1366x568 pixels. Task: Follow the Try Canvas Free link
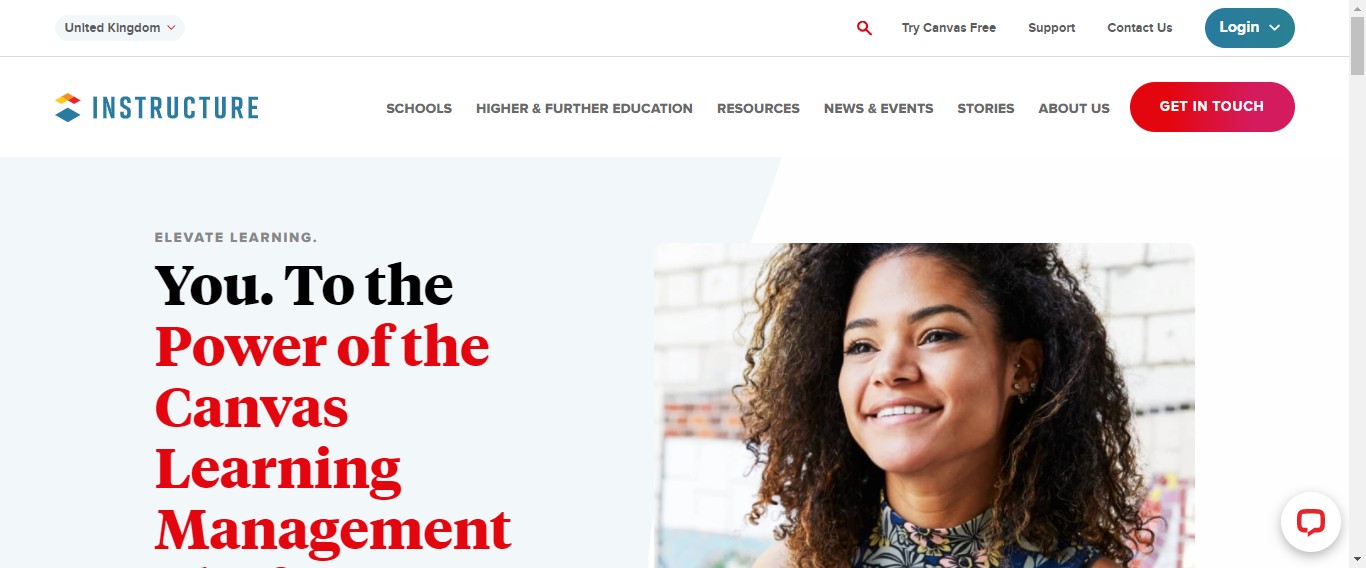[949, 28]
